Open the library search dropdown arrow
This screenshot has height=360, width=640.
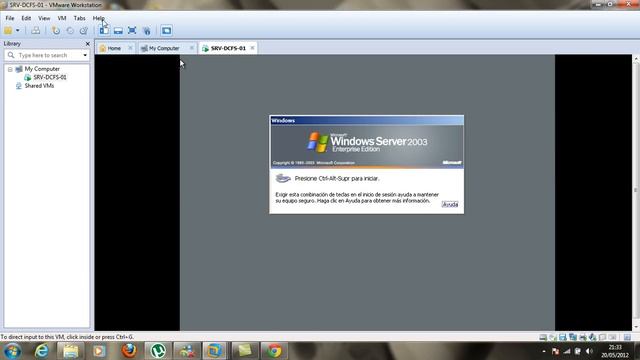pos(85,55)
